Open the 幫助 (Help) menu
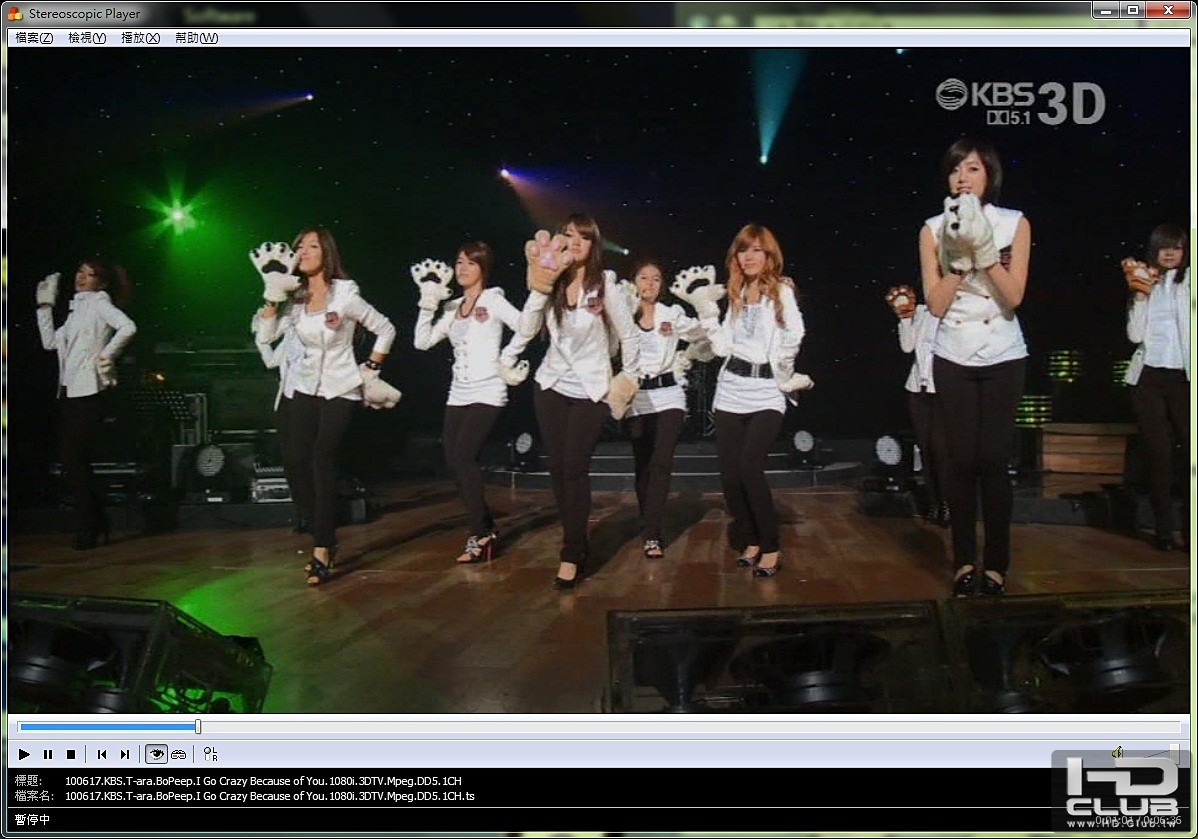This screenshot has height=839, width=1198. tap(196, 37)
